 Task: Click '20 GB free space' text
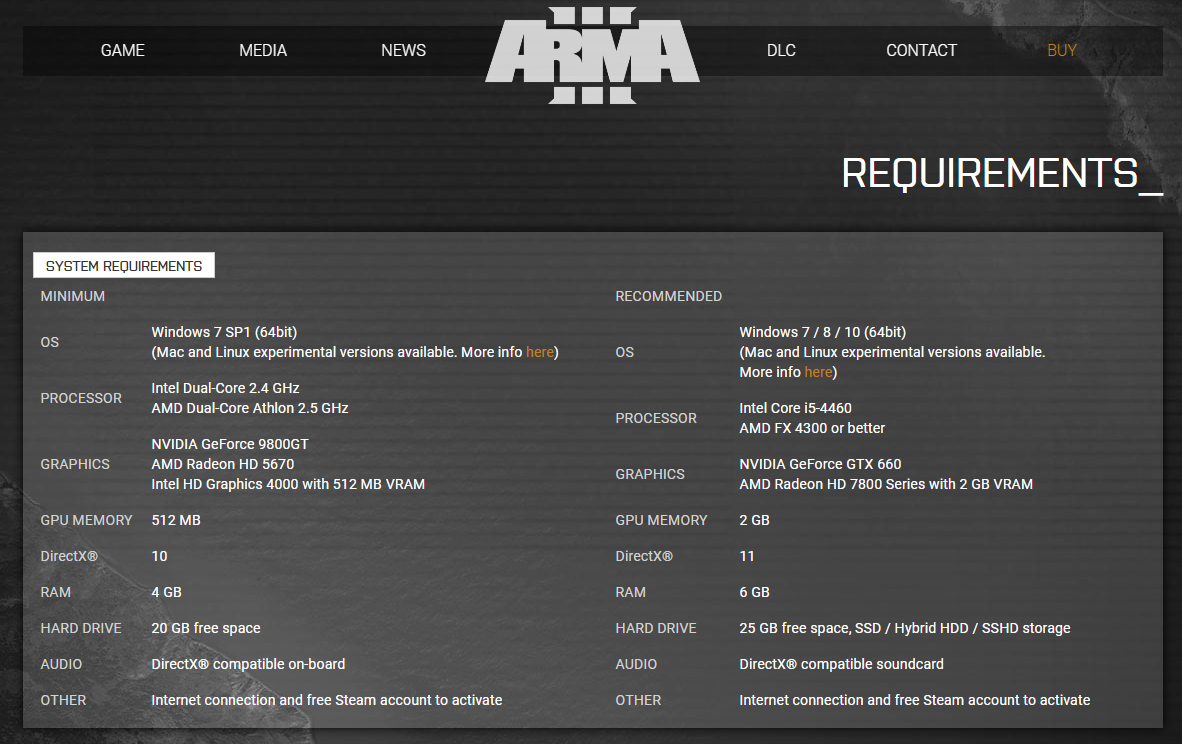[x=206, y=629]
